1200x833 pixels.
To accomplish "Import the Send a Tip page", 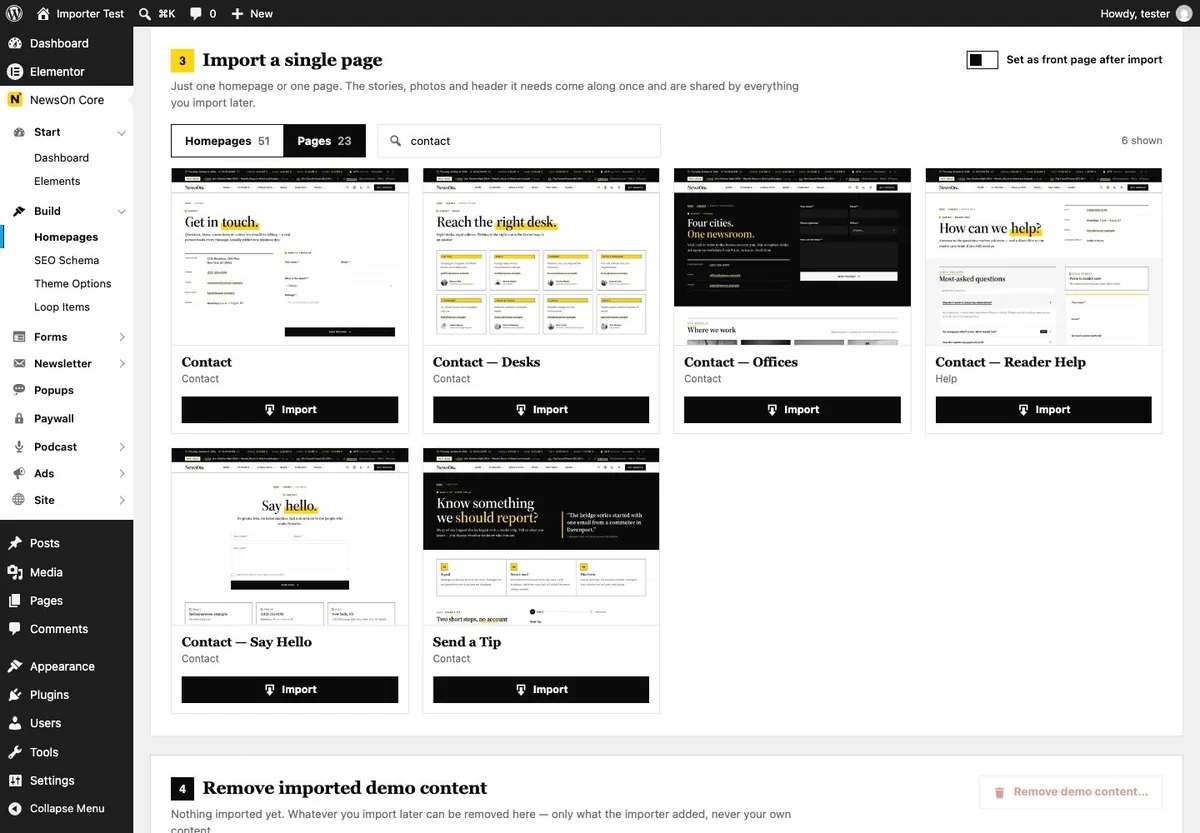I will [541, 690].
